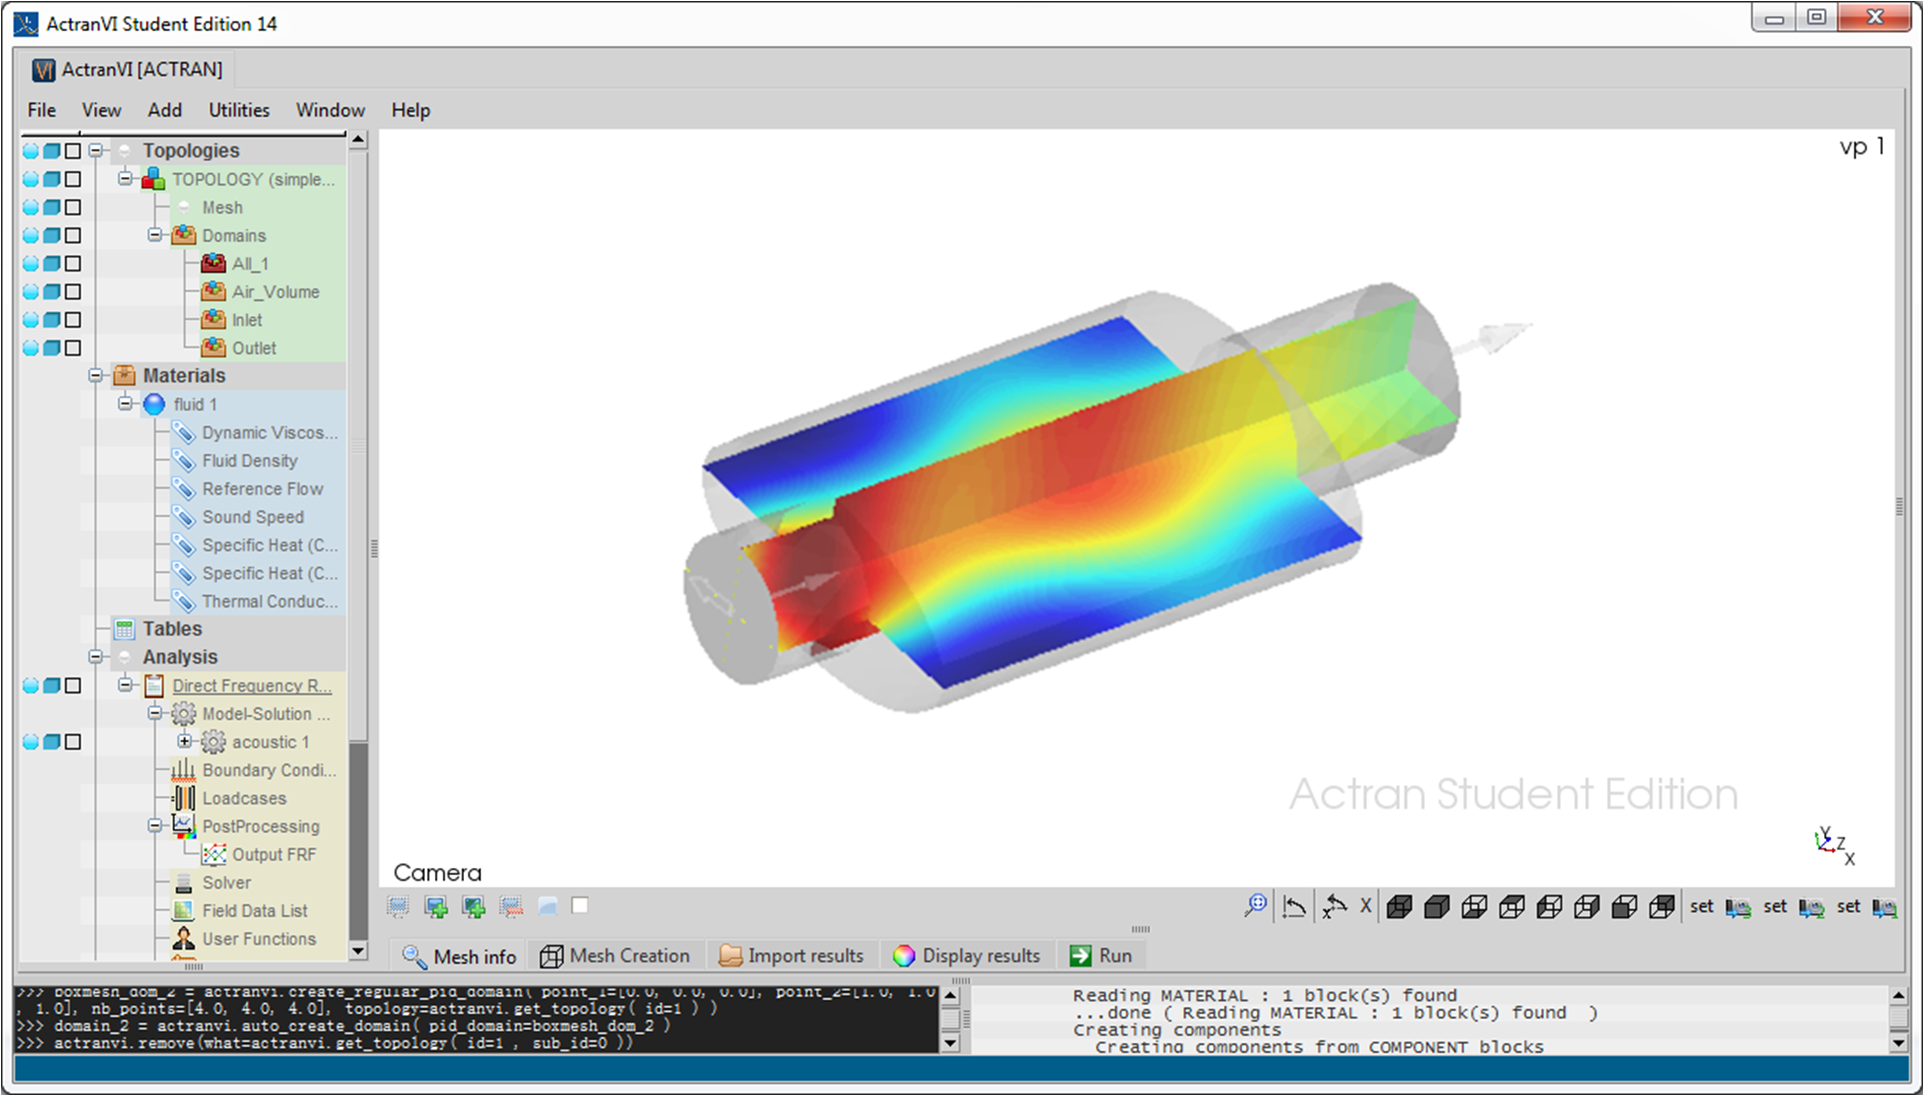
Task: Click the first set button in toolbar
Action: pos(1702,907)
